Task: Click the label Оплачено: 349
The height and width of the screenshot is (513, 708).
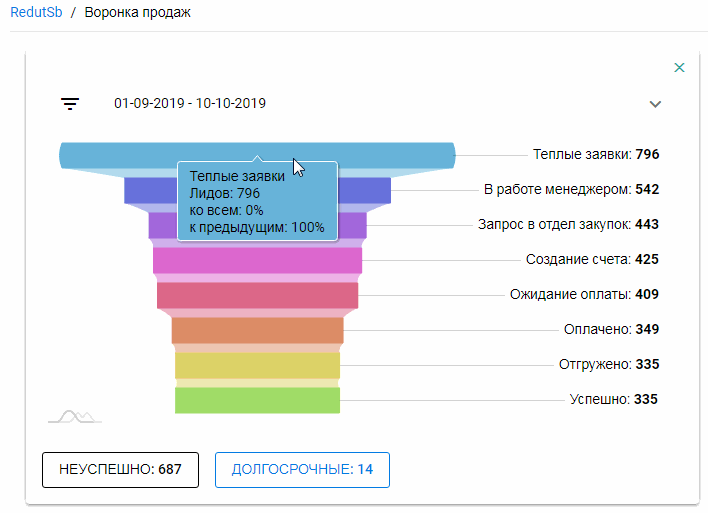Action: pos(611,329)
